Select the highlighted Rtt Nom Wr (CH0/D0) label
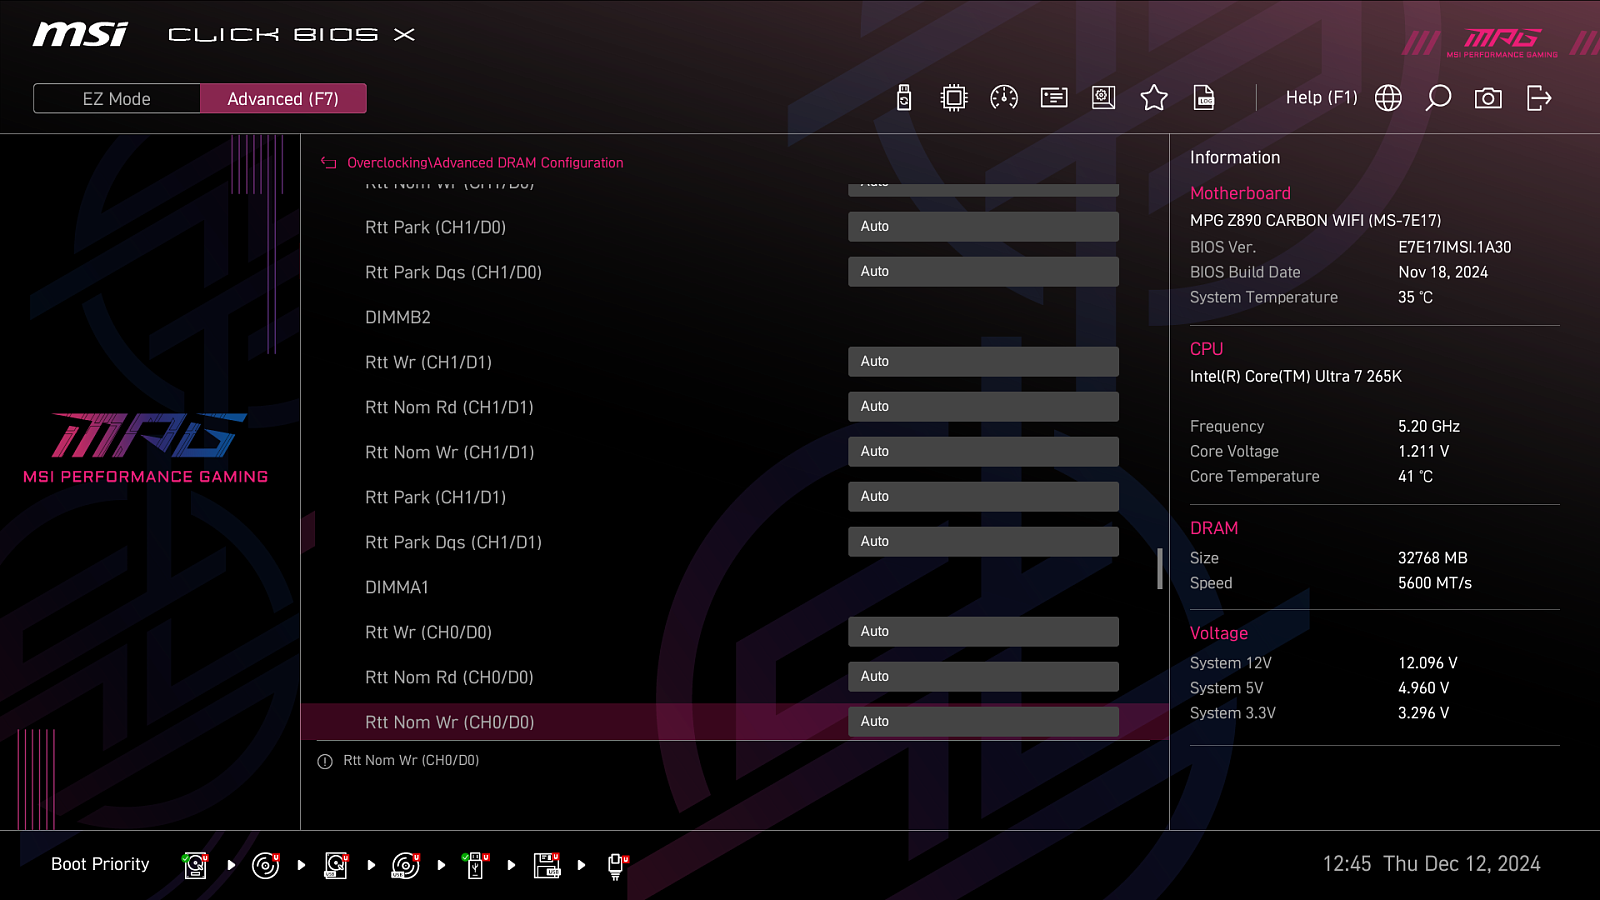 (x=449, y=722)
